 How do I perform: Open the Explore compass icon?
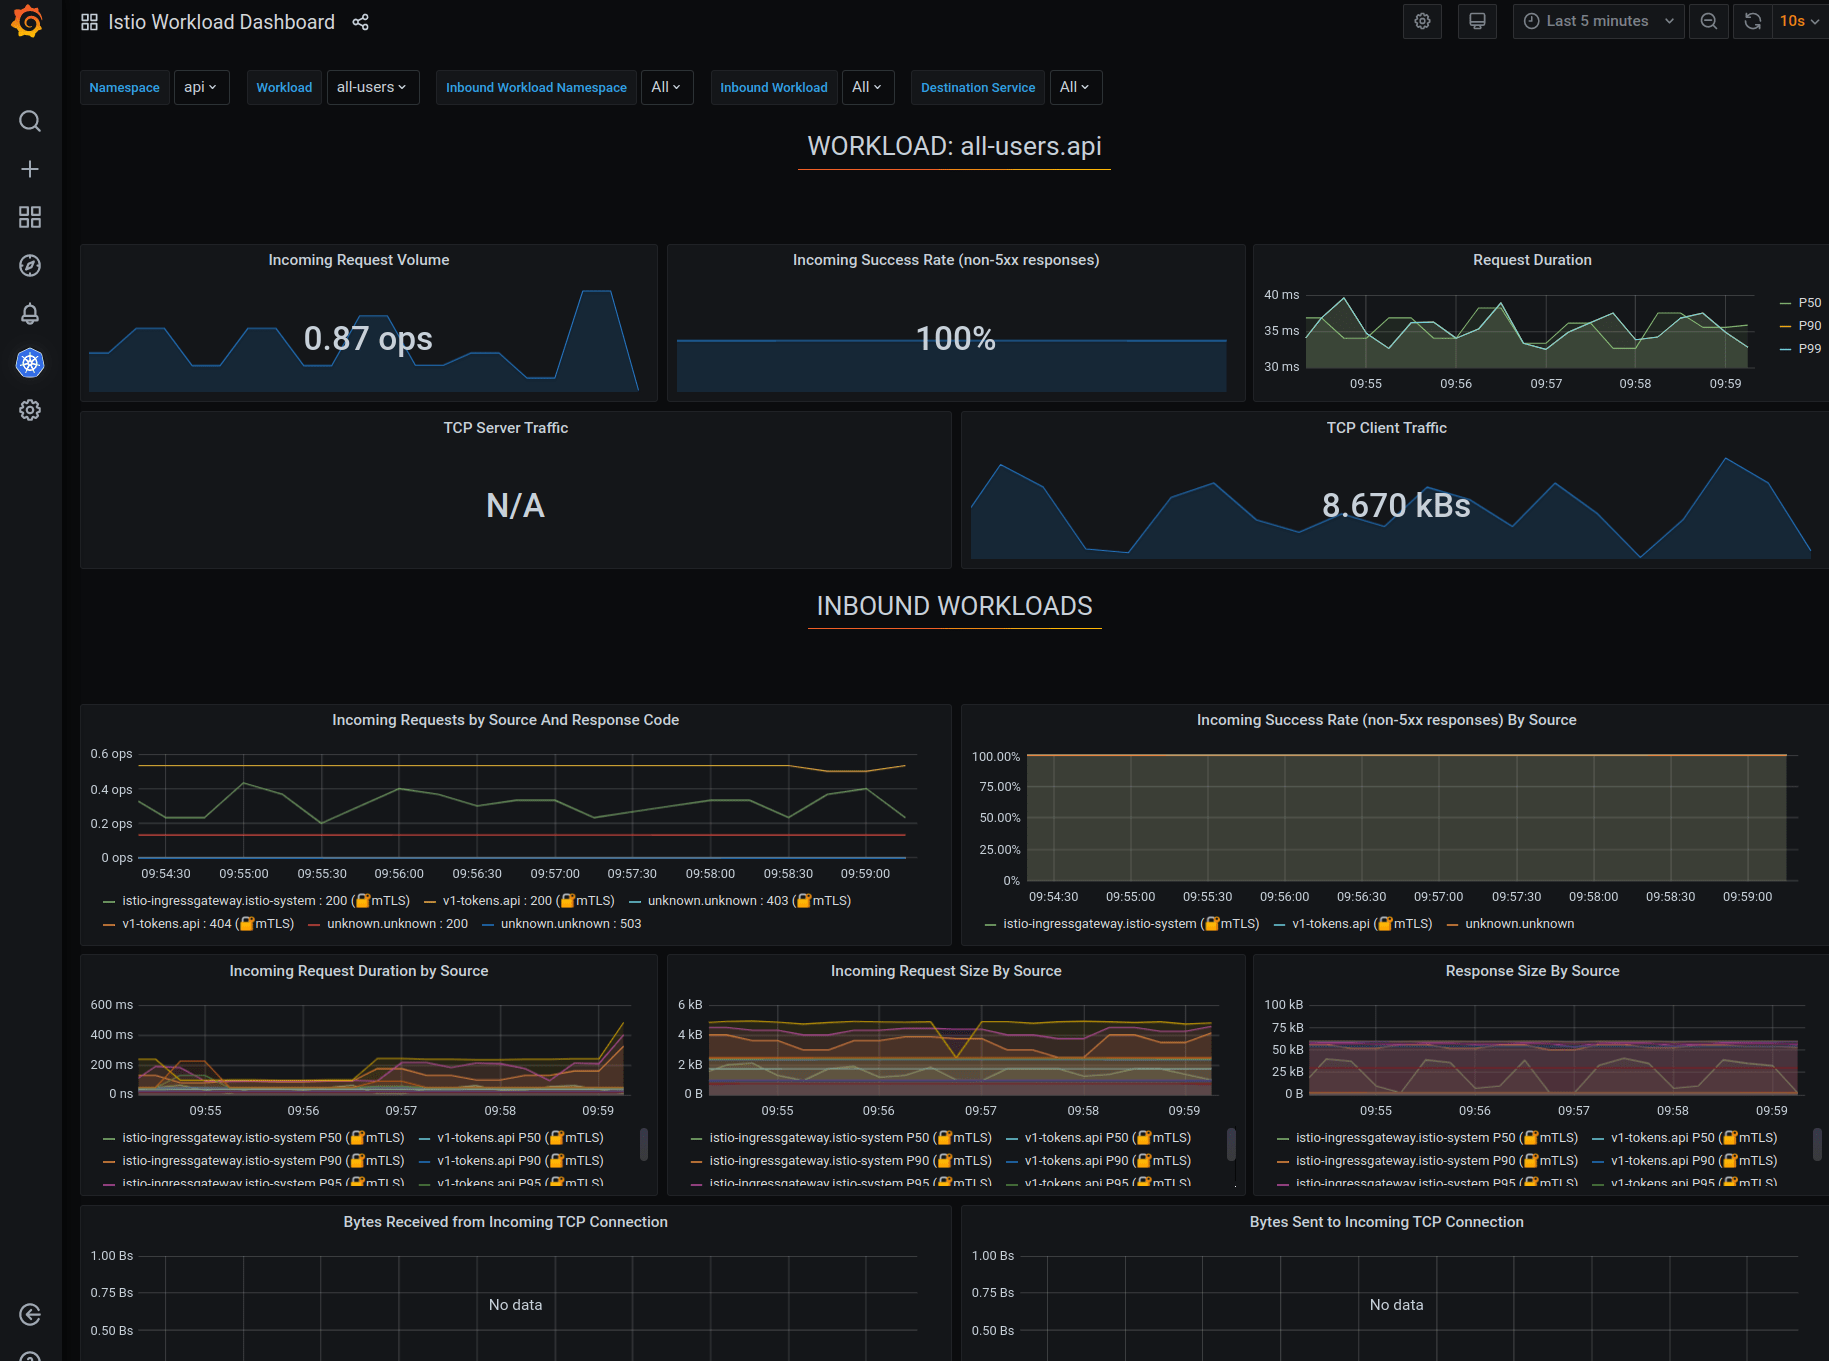click(30, 265)
